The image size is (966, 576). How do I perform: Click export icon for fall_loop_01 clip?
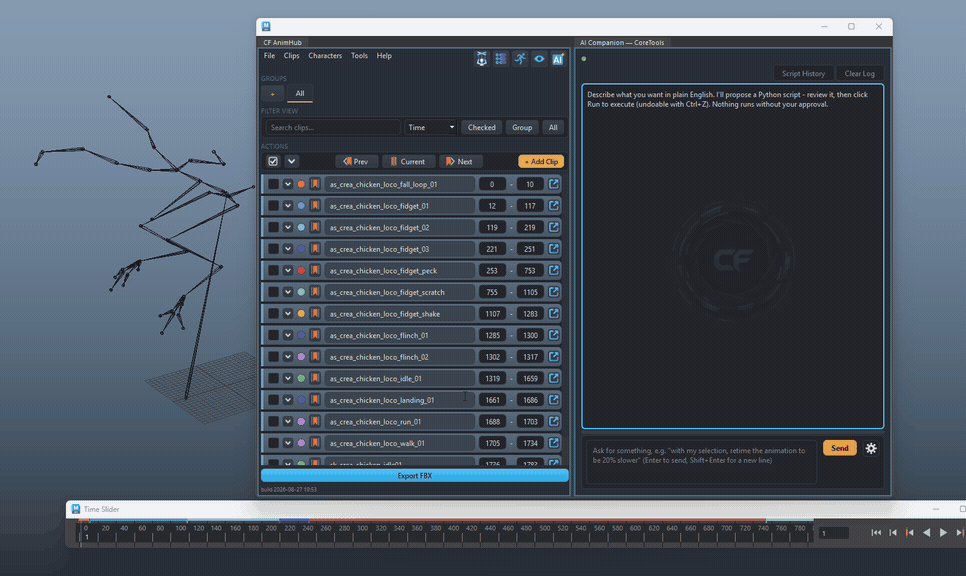(x=554, y=184)
